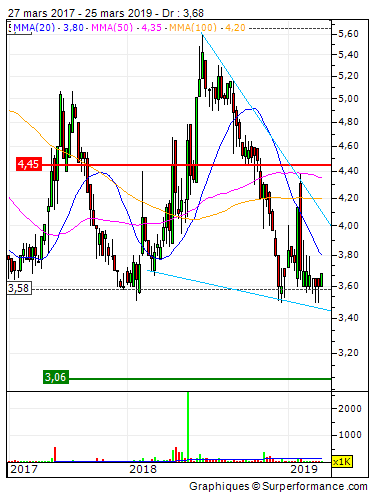Click the tallest green volume bar
The height and width of the screenshot is (495, 375).
pos(188,427)
